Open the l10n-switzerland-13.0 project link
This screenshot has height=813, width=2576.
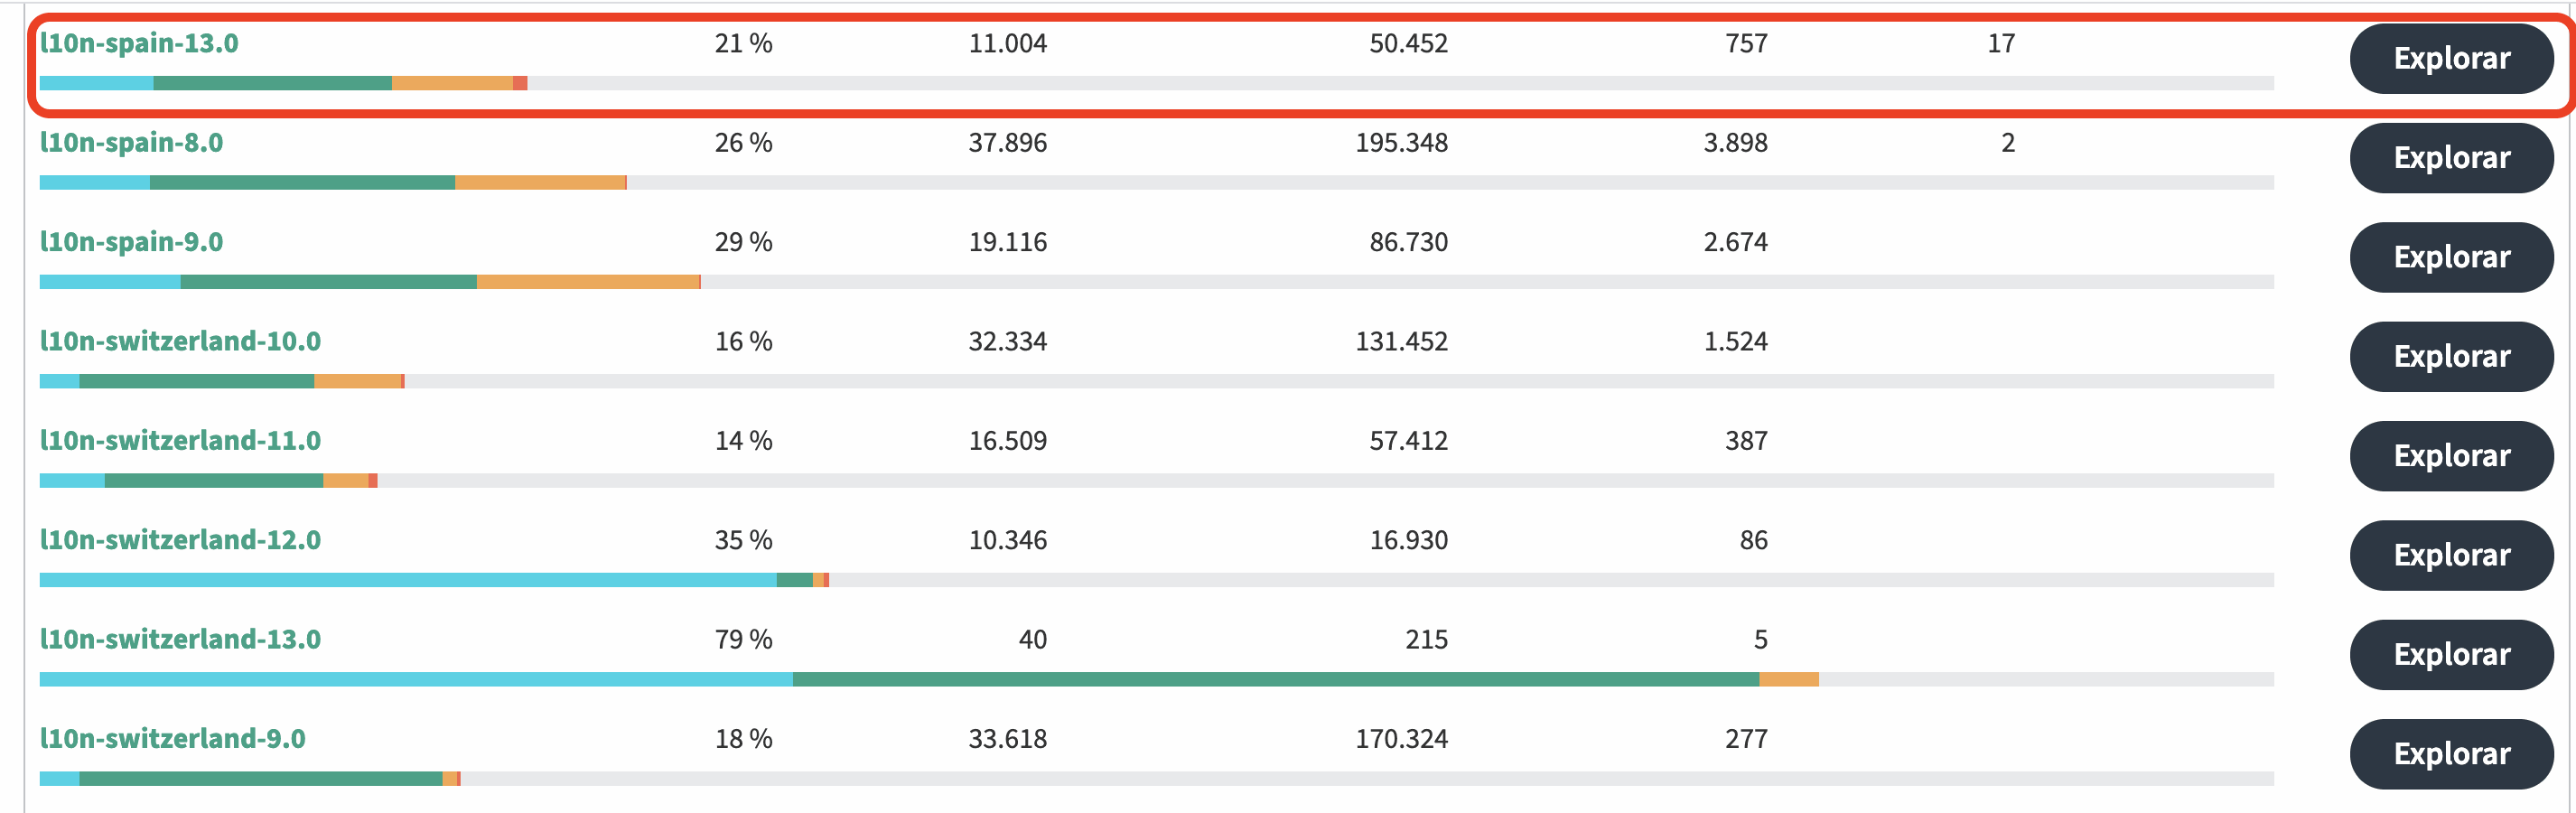180,639
